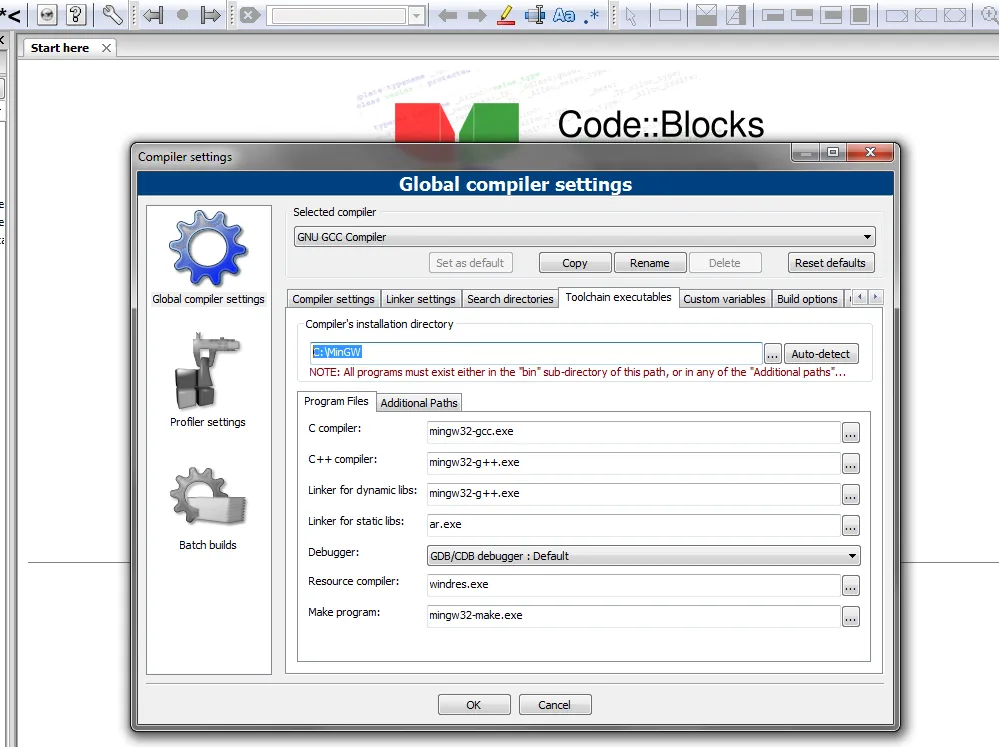Switch to Linker settings tab
The width and height of the screenshot is (999, 747).
pyautogui.click(x=420, y=299)
